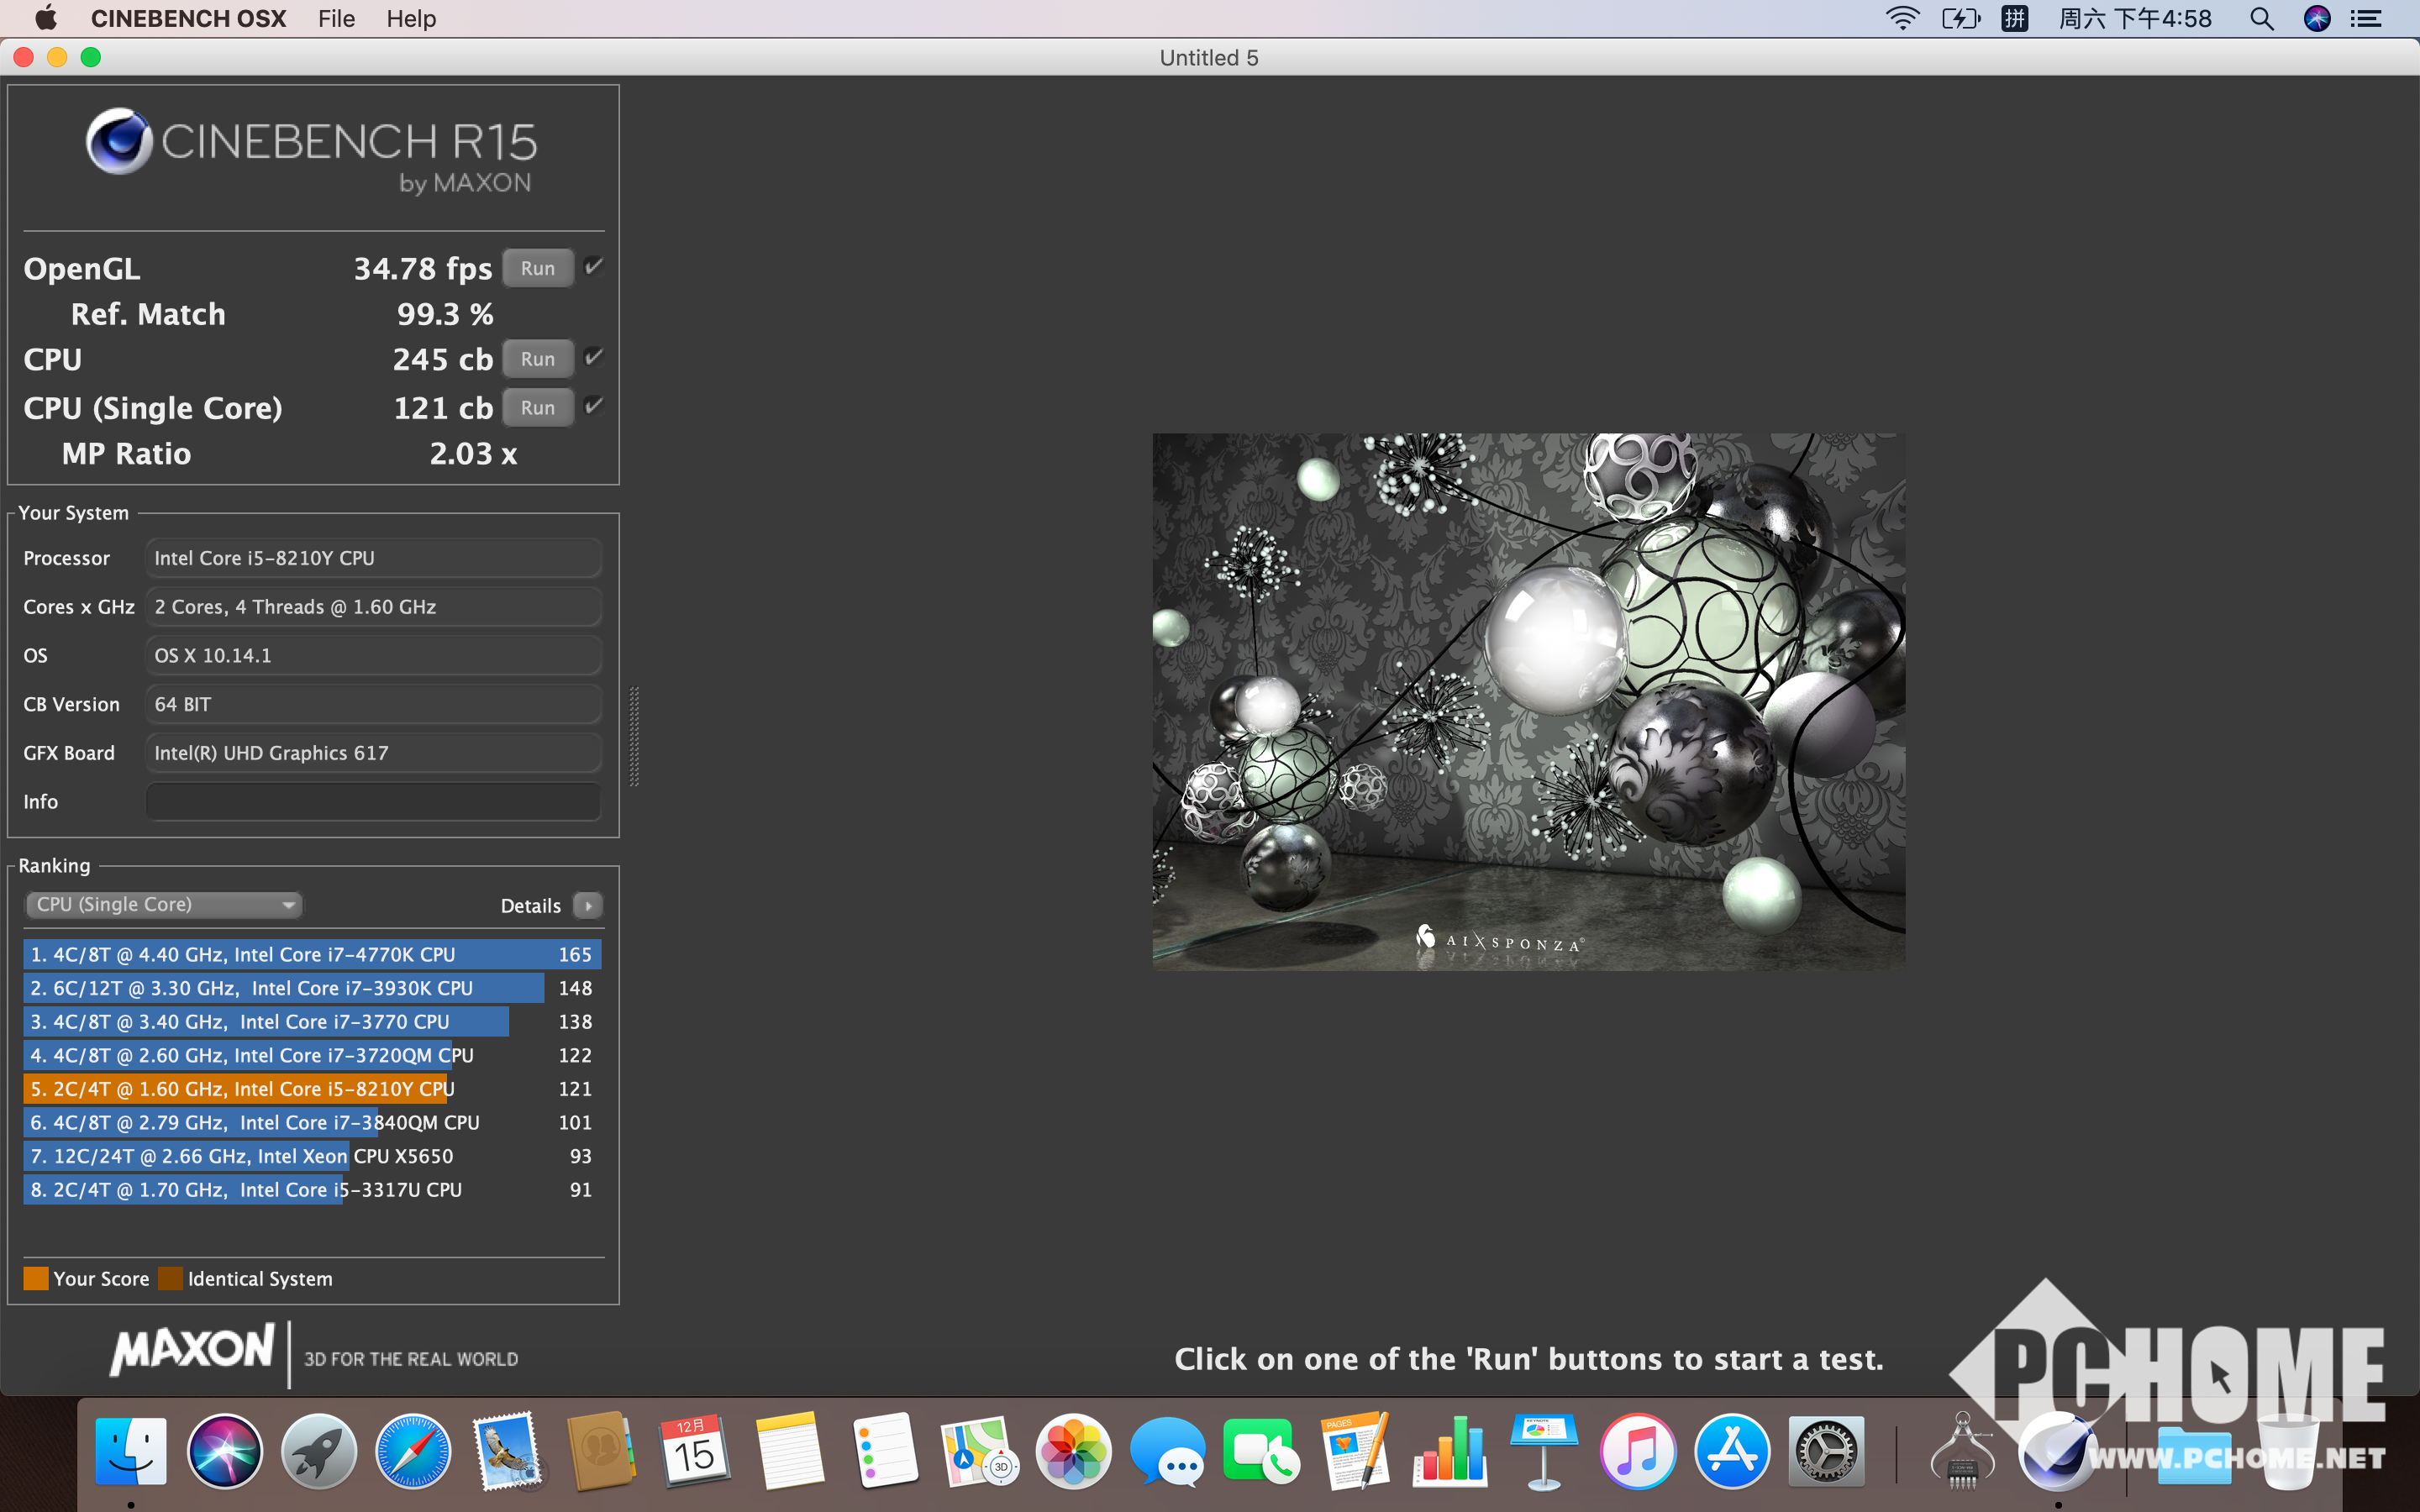Open Mail stamp icon in dock
This screenshot has width=2420, height=1512.
point(508,1451)
